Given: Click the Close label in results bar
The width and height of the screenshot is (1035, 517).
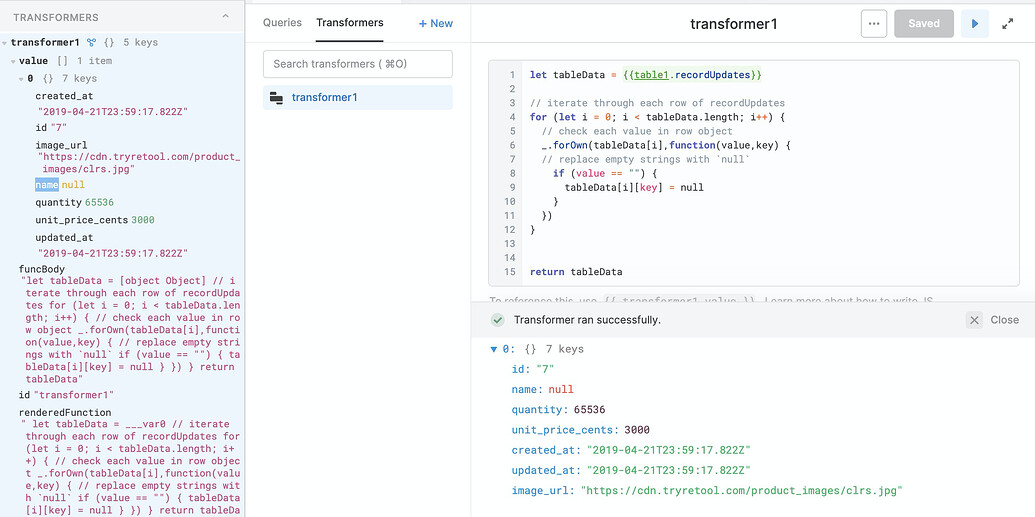Looking at the screenshot, I should (1004, 320).
